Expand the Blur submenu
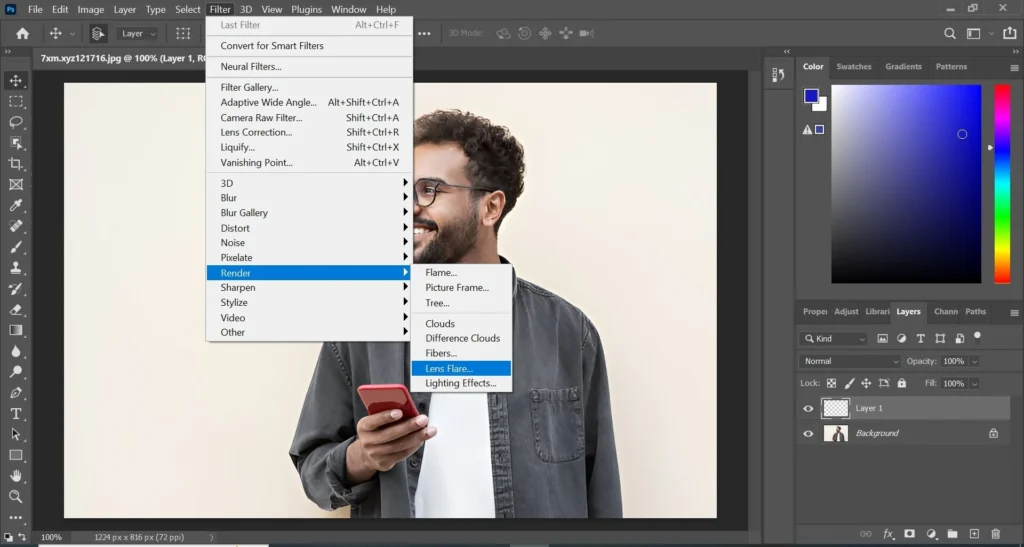The image size is (1024, 547). (309, 198)
